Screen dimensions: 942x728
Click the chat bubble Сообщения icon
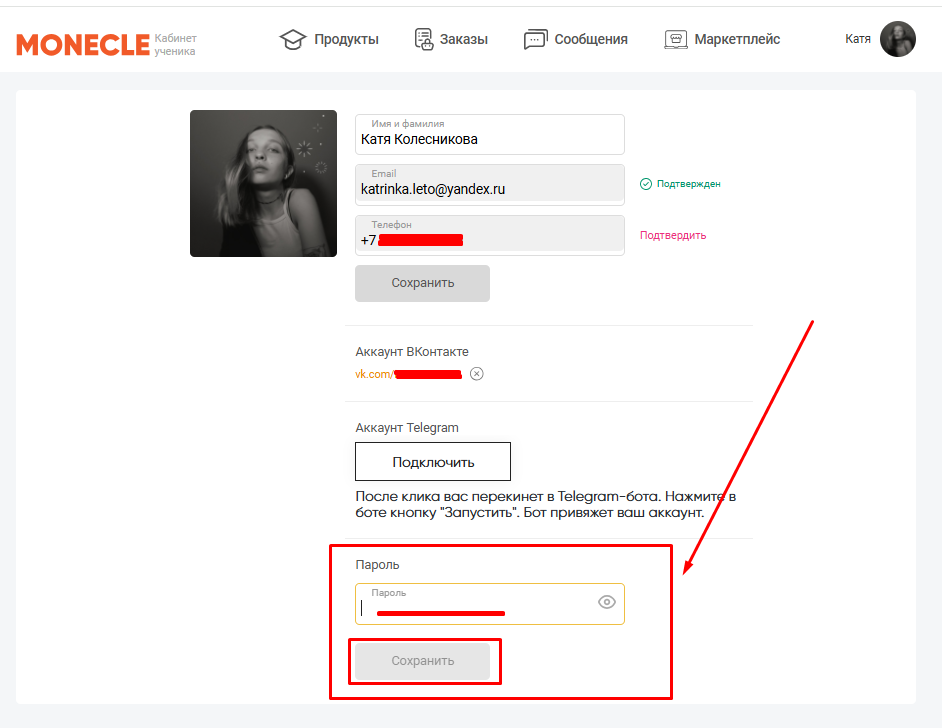pos(536,40)
